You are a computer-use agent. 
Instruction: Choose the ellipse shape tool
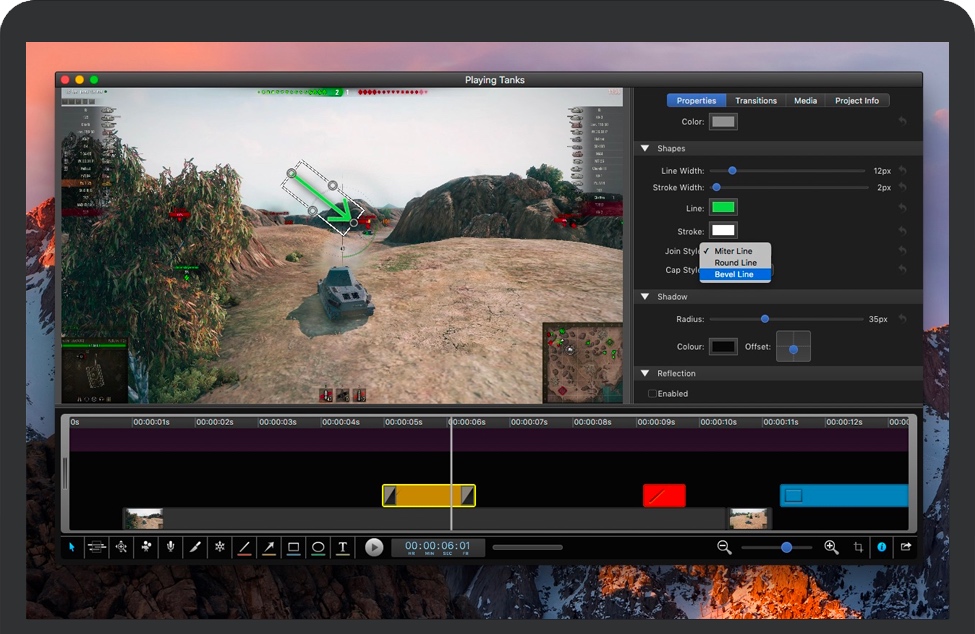(318, 547)
